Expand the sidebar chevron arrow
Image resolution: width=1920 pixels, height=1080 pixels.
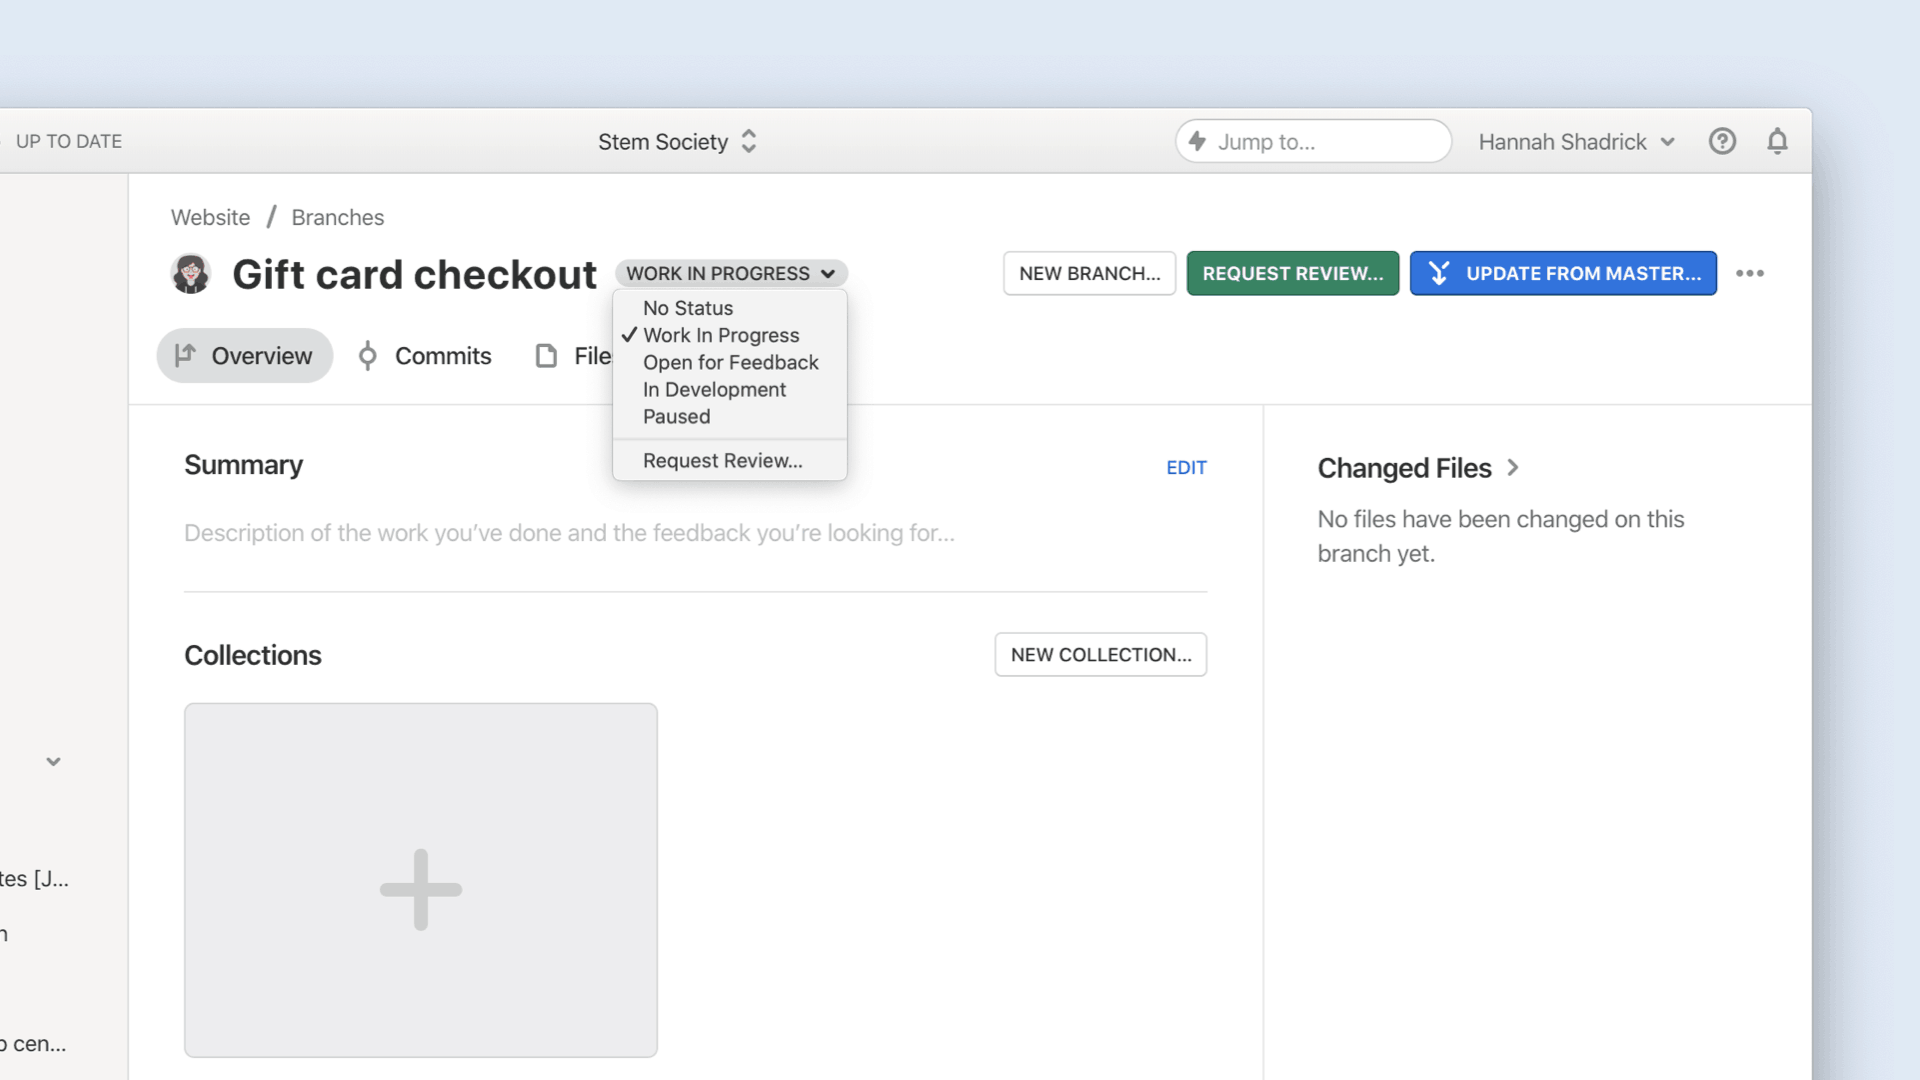(53, 762)
